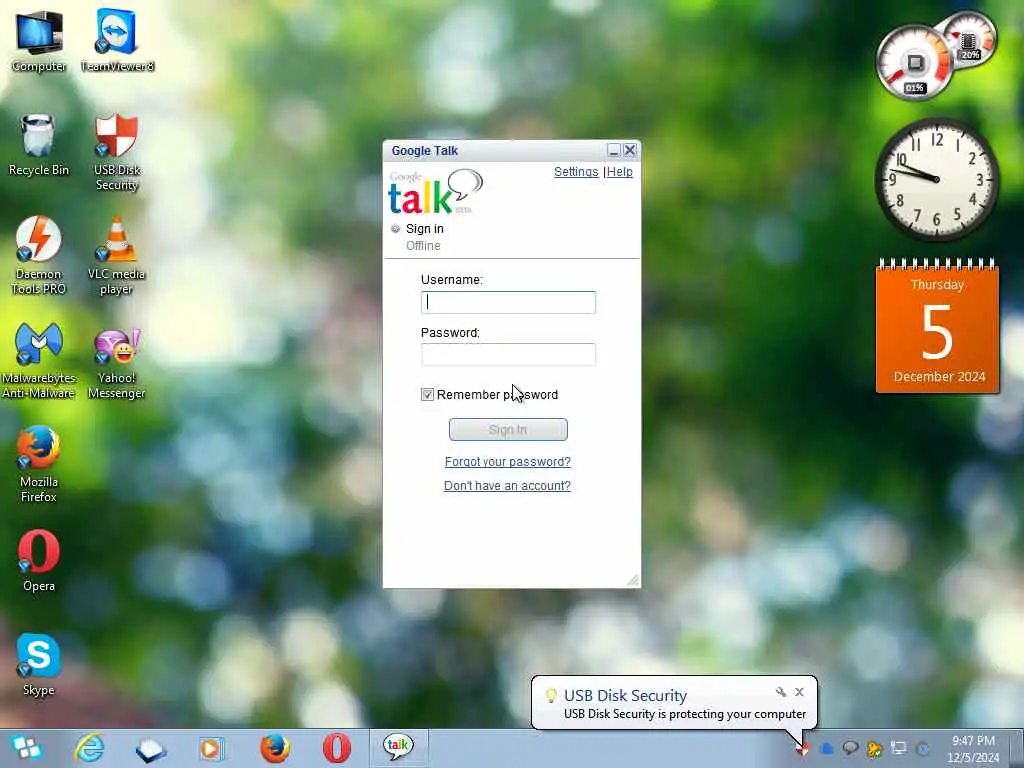This screenshot has width=1024, height=768.
Task: Click the analog clock gadget
Action: (x=936, y=180)
